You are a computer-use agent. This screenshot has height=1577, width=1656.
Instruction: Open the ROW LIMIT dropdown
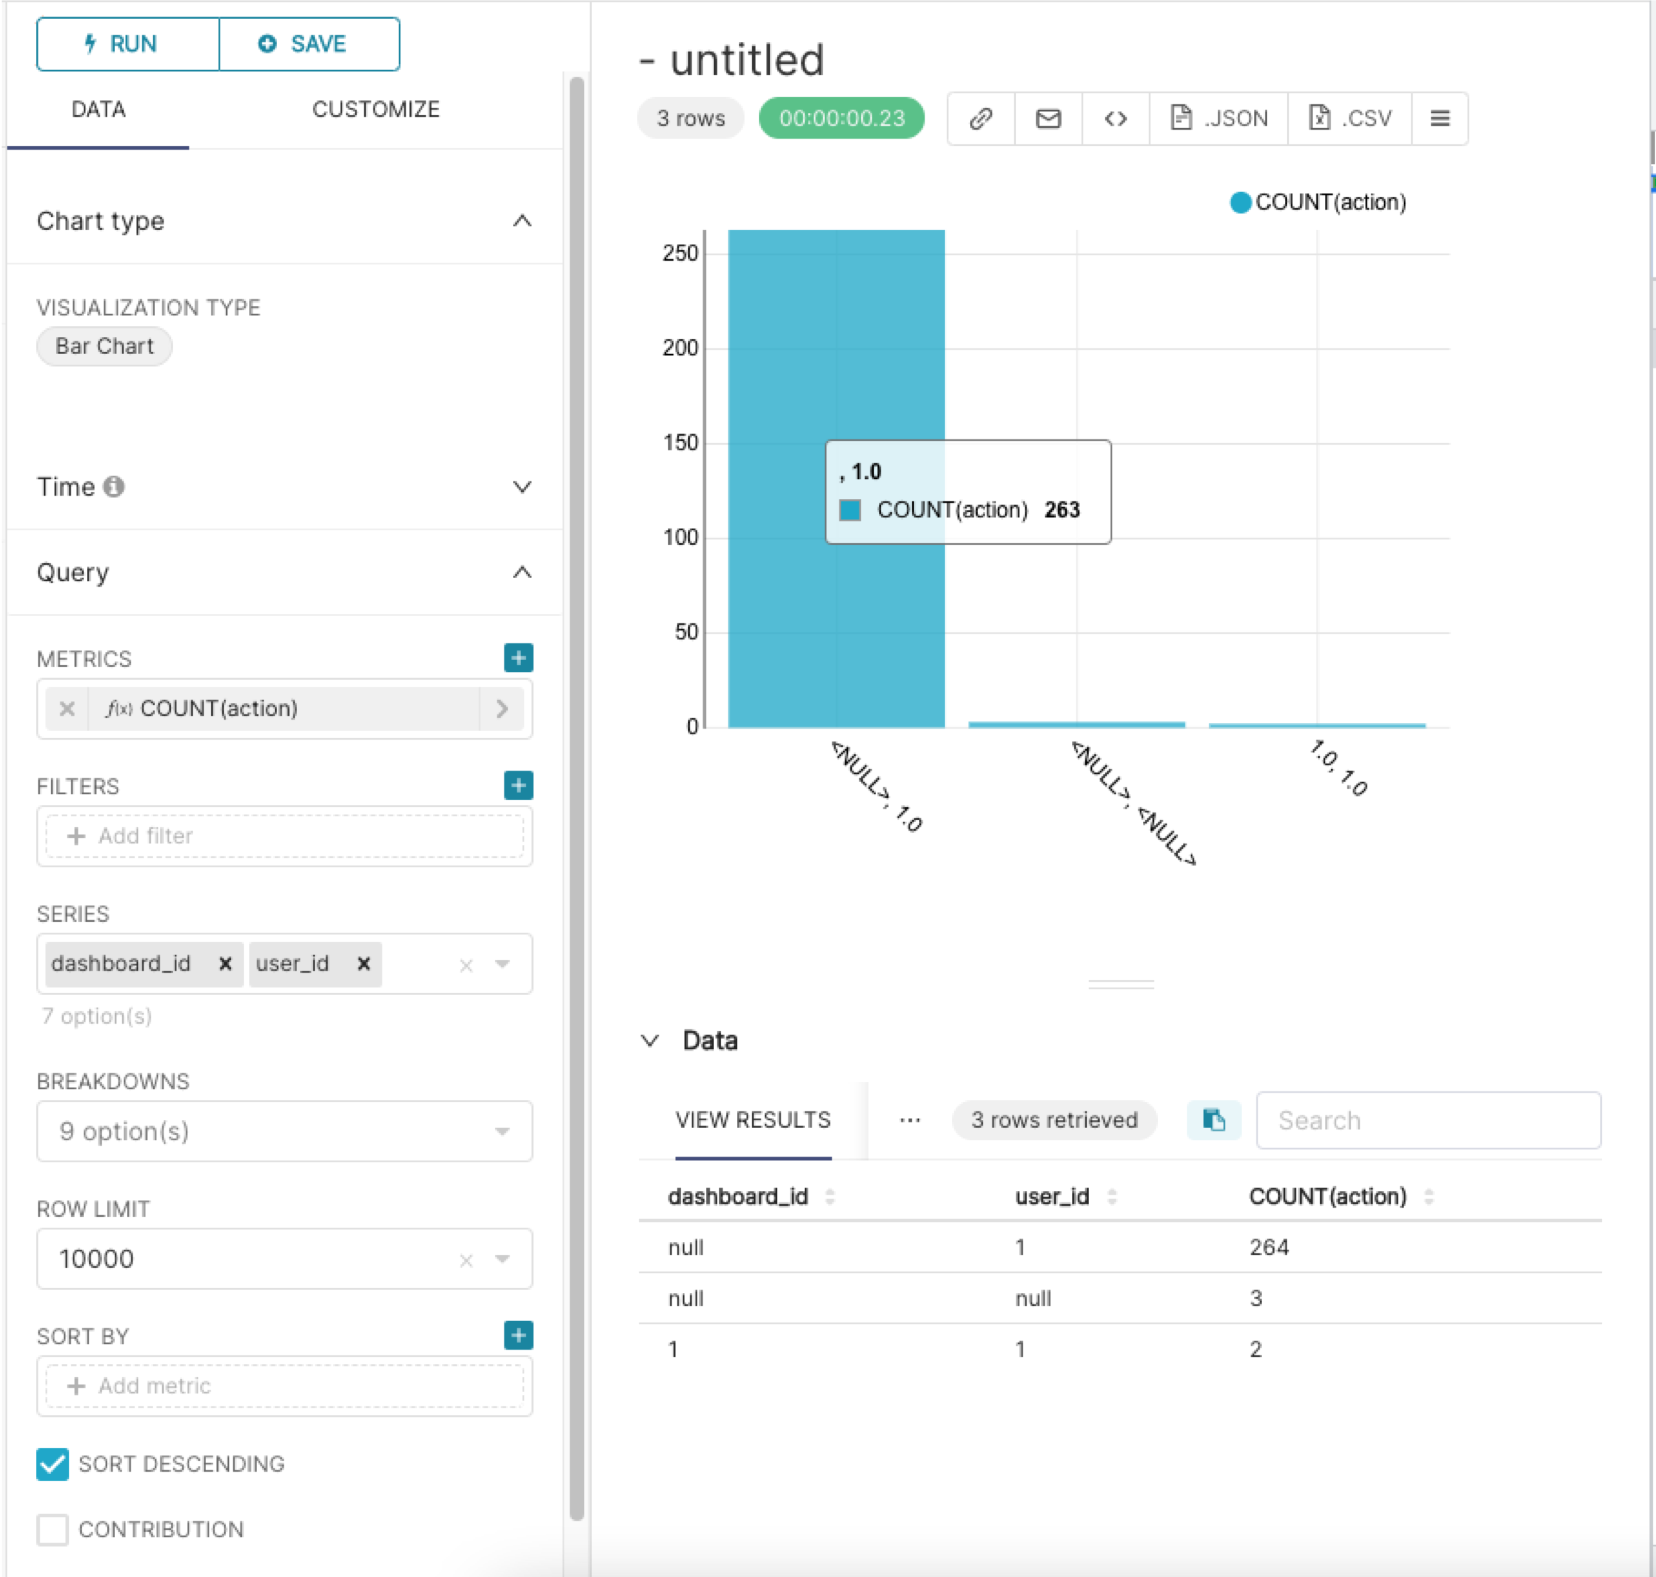click(502, 1259)
